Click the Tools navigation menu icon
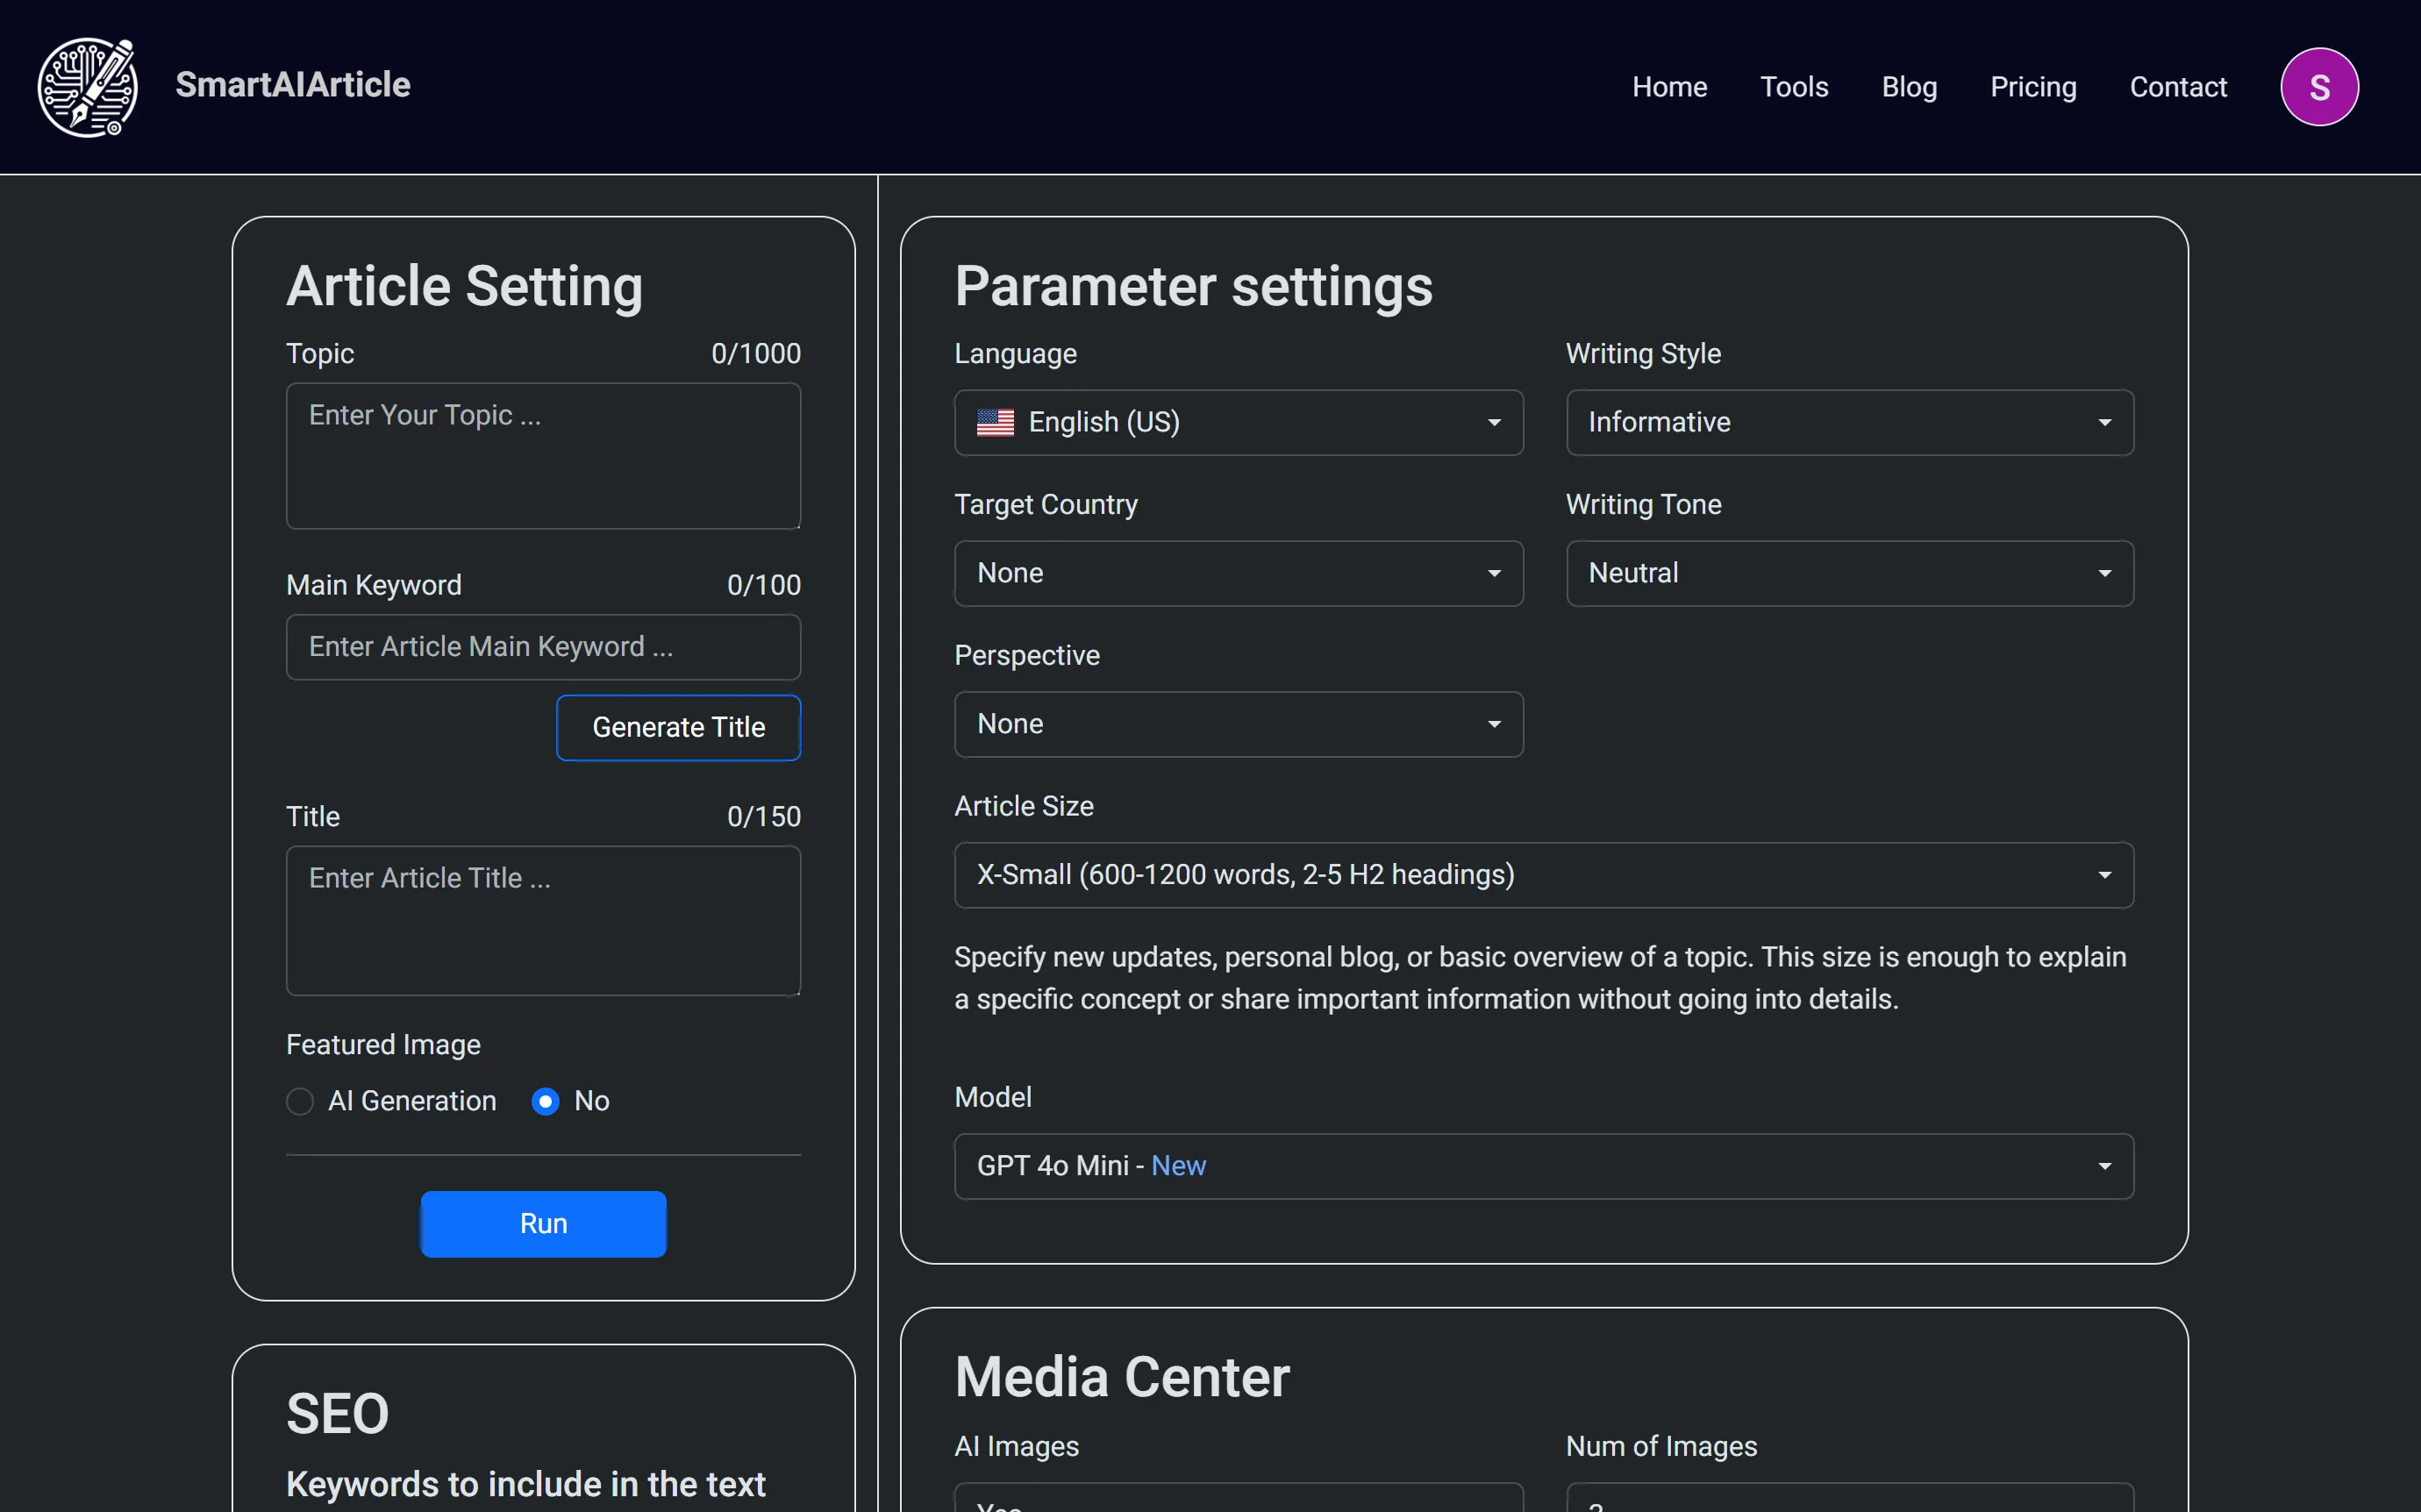 pyautogui.click(x=1794, y=85)
